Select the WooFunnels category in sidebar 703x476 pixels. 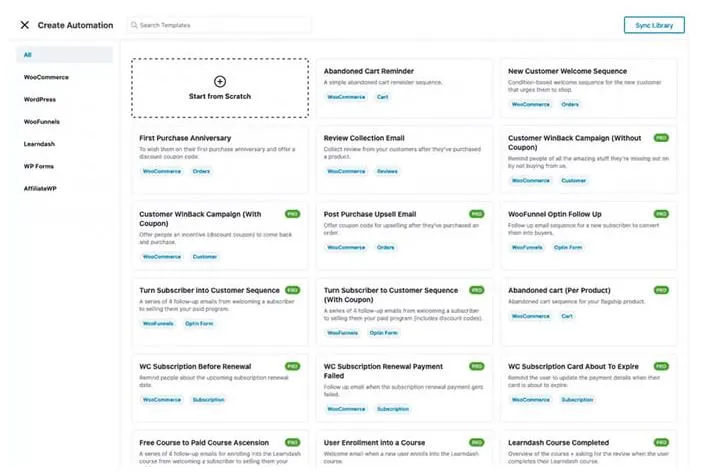(x=42, y=121)
